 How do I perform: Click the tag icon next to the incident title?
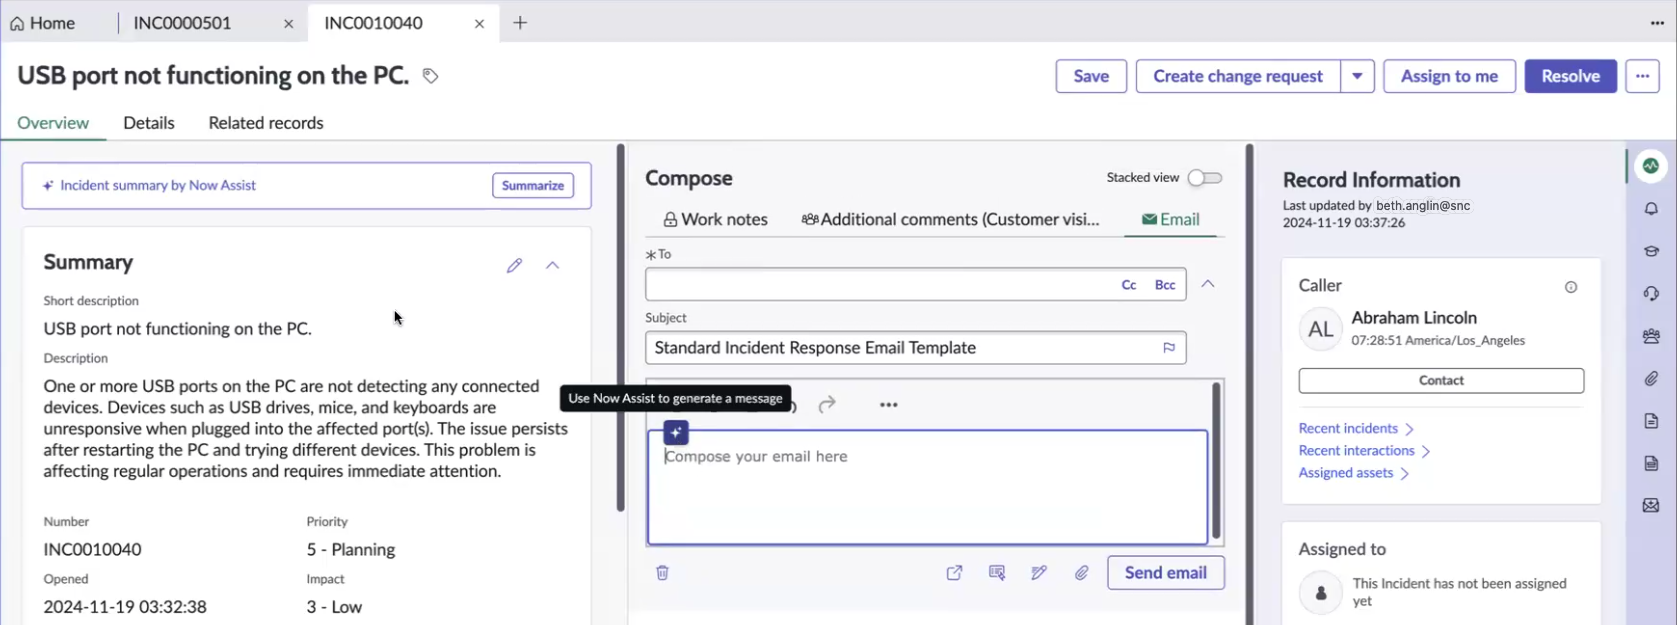pos(430,76)
